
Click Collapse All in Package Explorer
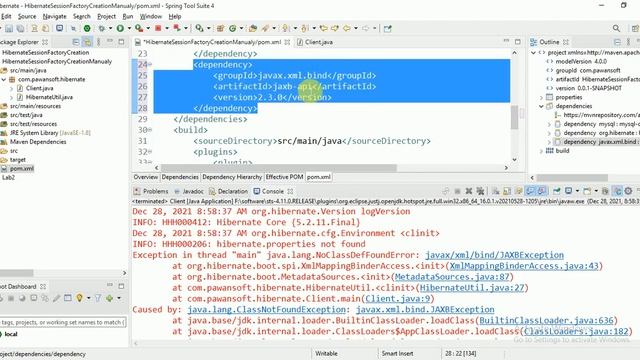point(76,42)
